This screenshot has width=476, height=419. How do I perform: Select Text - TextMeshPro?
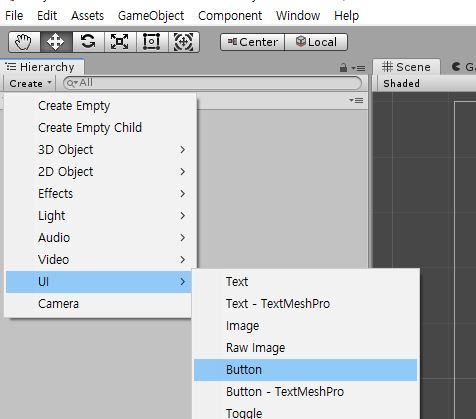(x=305, y=304)
